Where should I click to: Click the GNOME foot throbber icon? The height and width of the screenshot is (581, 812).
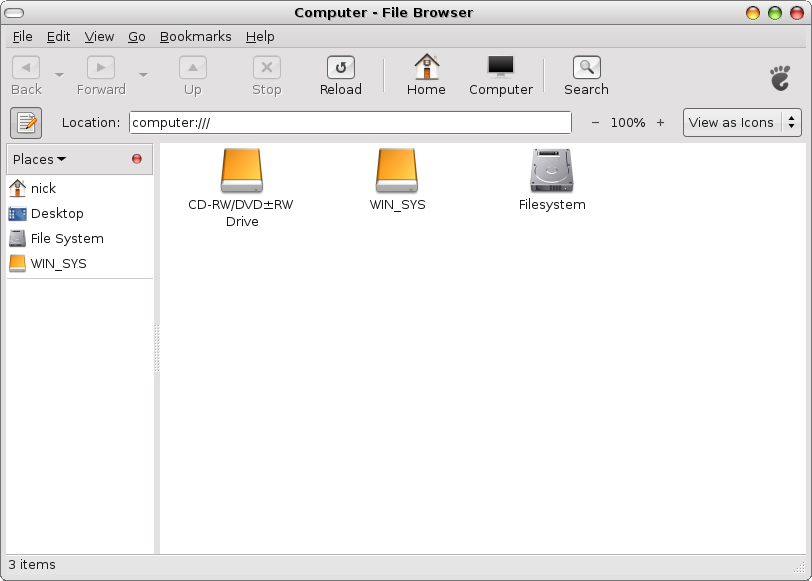coord(780,78)
